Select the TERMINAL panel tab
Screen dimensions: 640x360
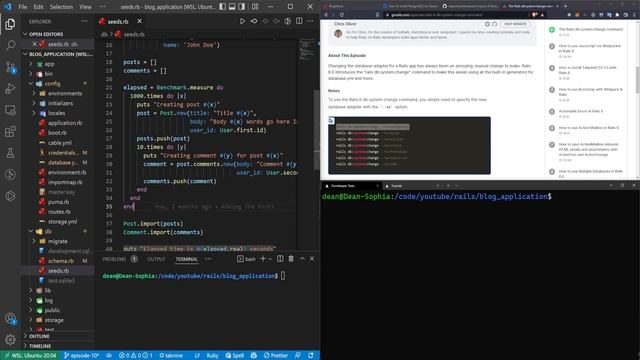187,259
